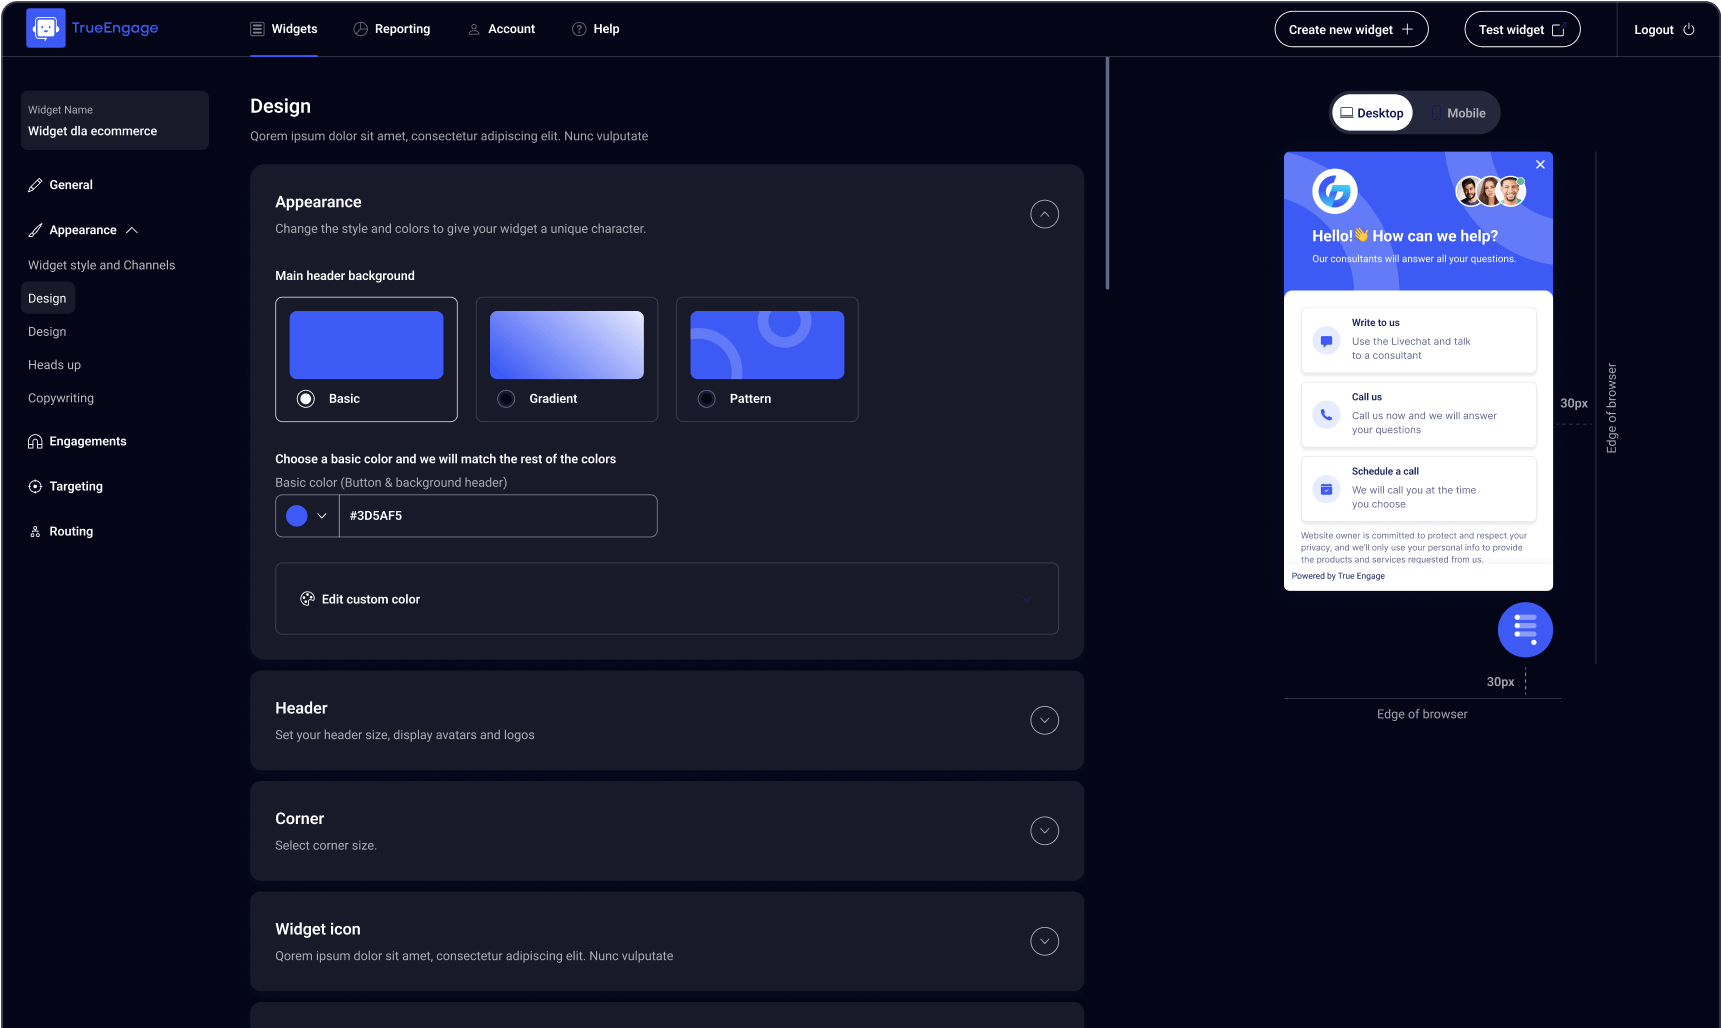Click the calendar icon in Schedule a call card
The image size is (1721, 1028).
tap(1326, 489)
